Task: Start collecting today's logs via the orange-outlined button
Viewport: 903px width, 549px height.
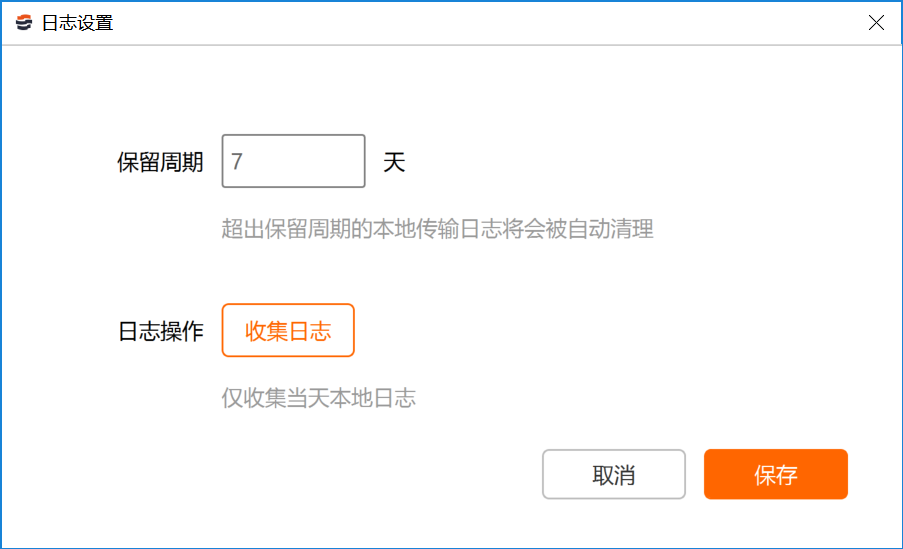Action: [288, 330]
